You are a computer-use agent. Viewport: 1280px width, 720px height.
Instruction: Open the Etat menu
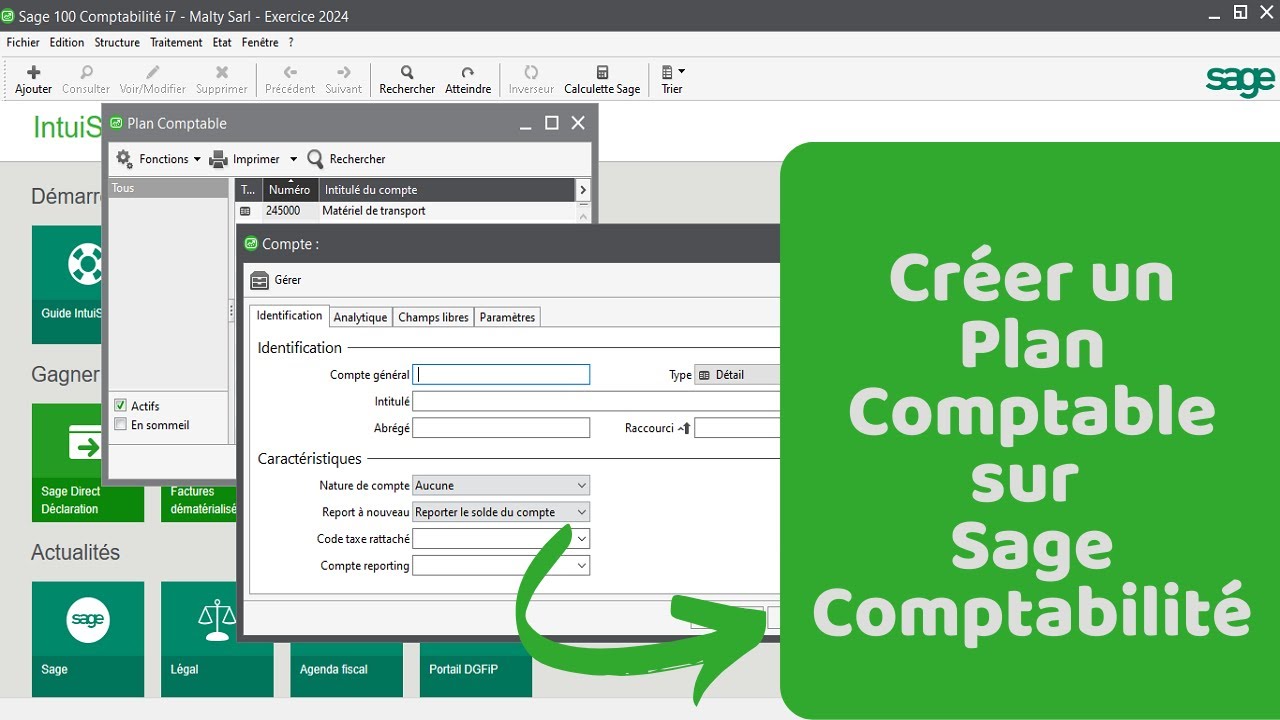pyautogui.click(x=222, y=43)
